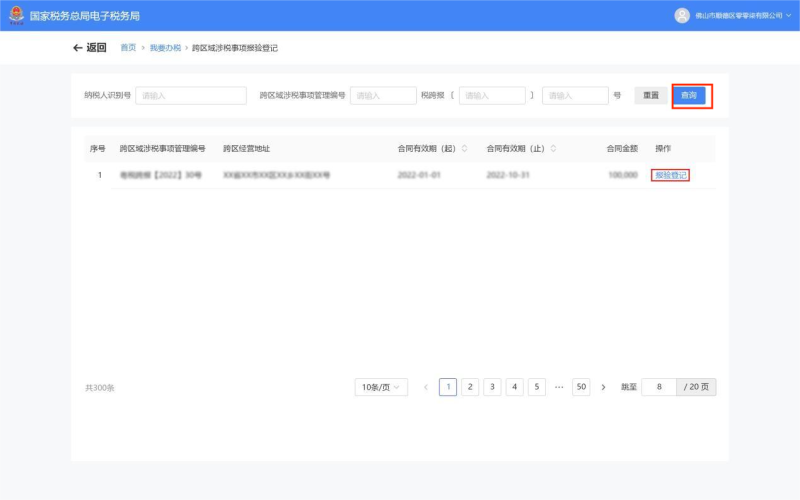Click 报验登记 link in first row

(x=671, y=175)
